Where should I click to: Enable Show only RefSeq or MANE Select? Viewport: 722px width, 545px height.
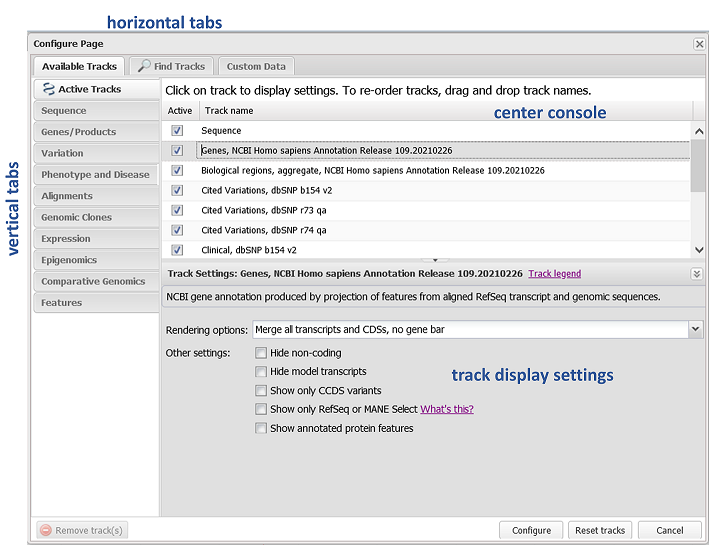[x=261, y=409]
